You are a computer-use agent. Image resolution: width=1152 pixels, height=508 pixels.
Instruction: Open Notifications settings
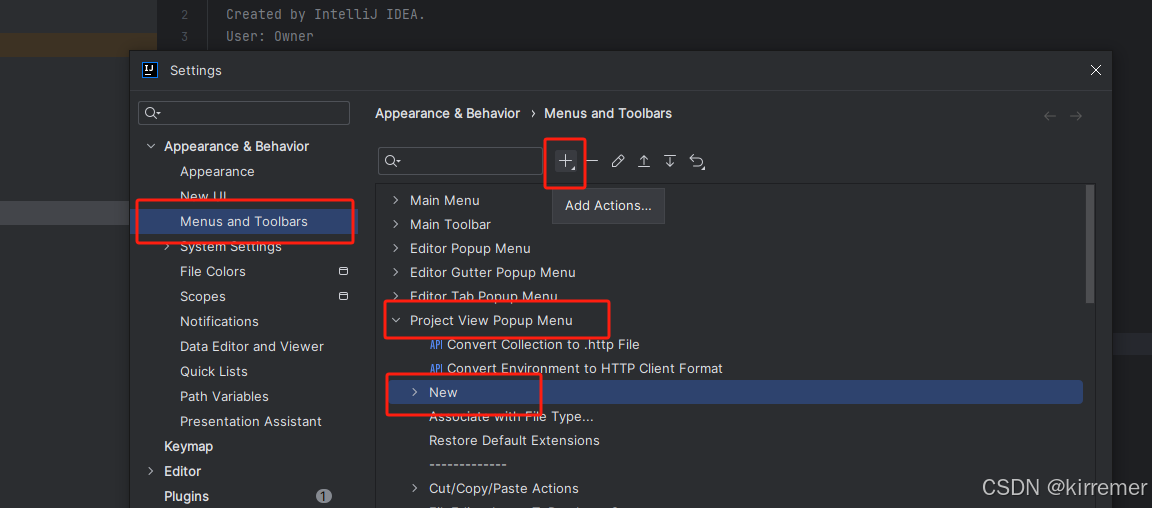click(x=220, y=321)
